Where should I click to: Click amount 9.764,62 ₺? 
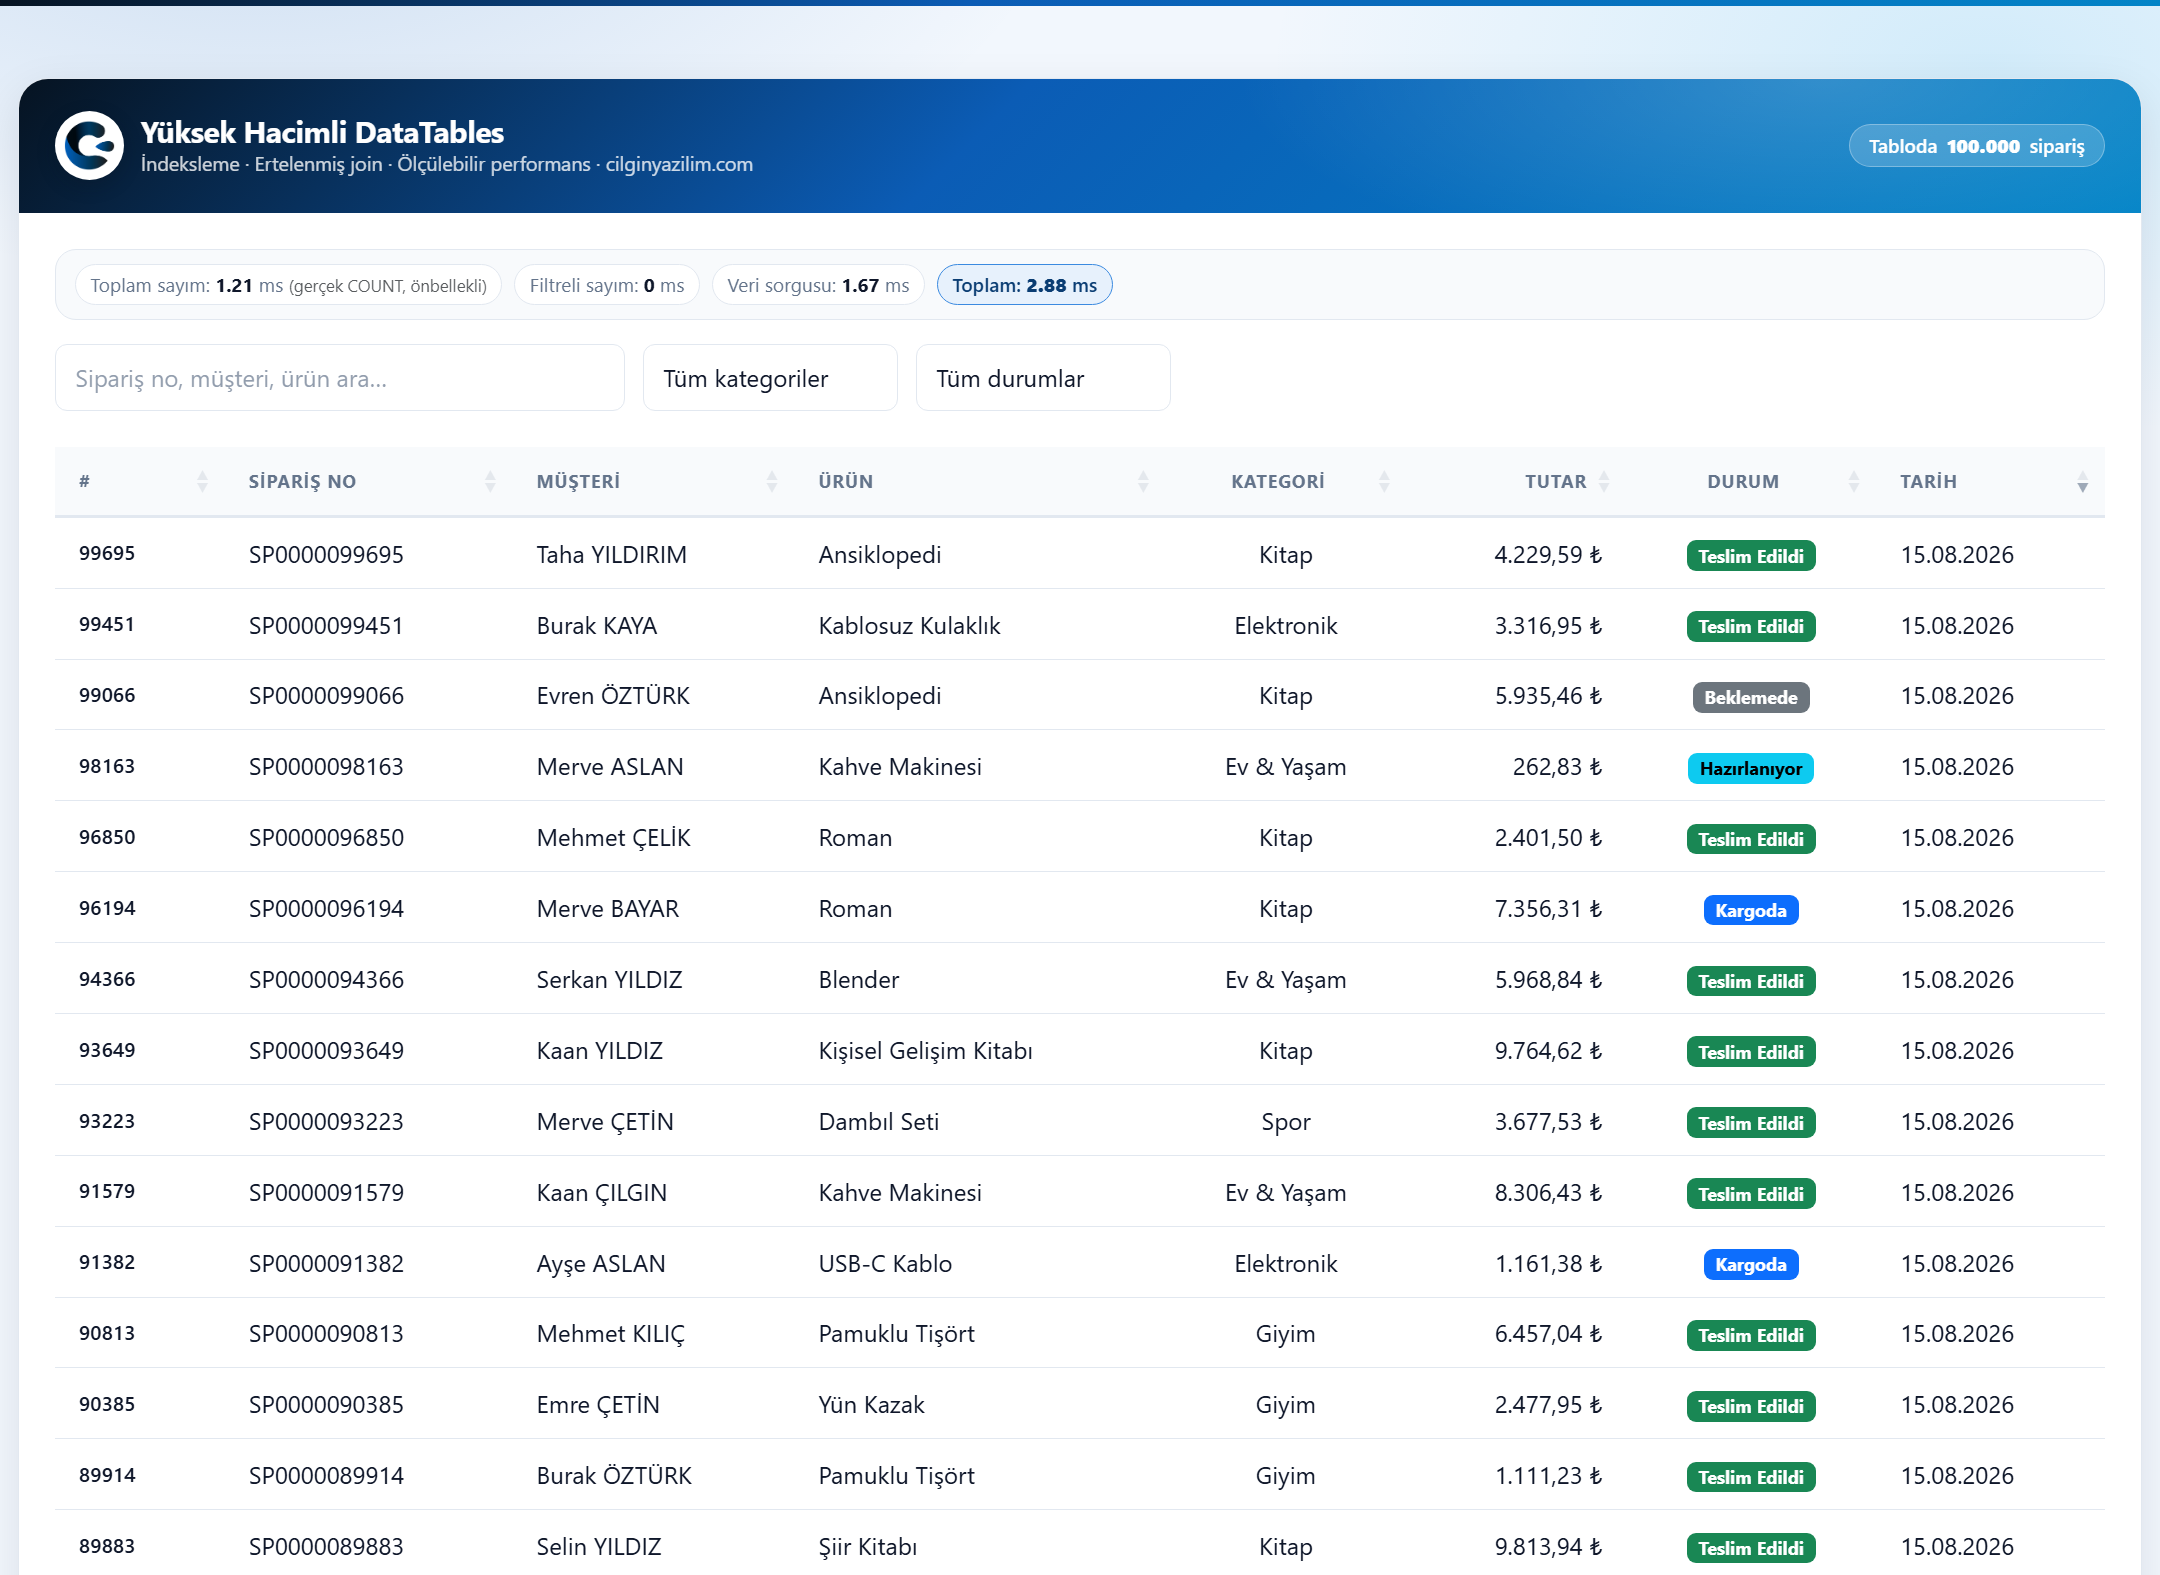point(1548,1051)
